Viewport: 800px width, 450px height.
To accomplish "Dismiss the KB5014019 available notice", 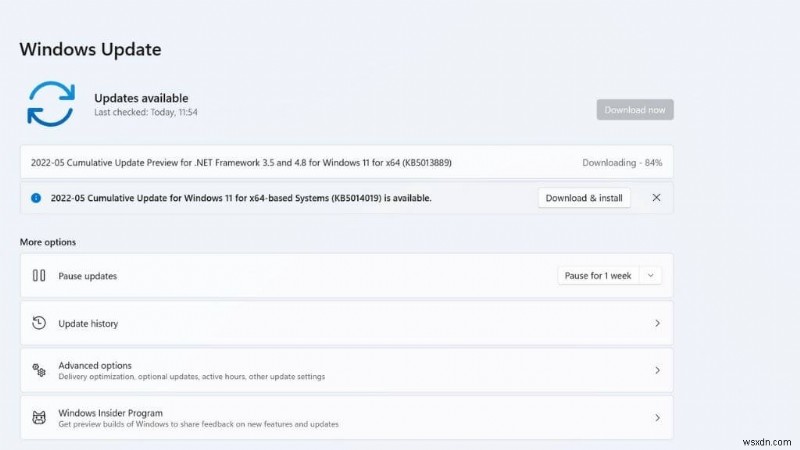I will (x=656, y=197).
